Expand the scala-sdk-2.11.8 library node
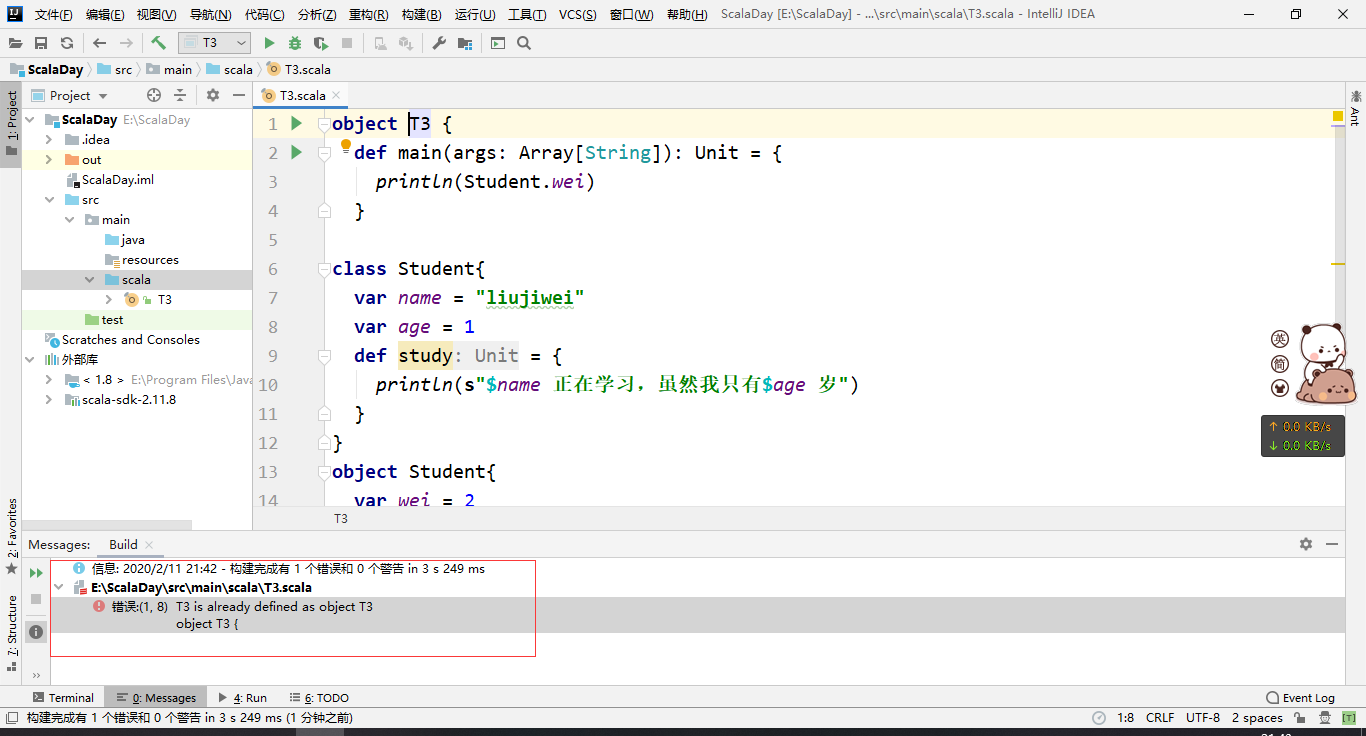1366x736 pixels. point(47,399)
